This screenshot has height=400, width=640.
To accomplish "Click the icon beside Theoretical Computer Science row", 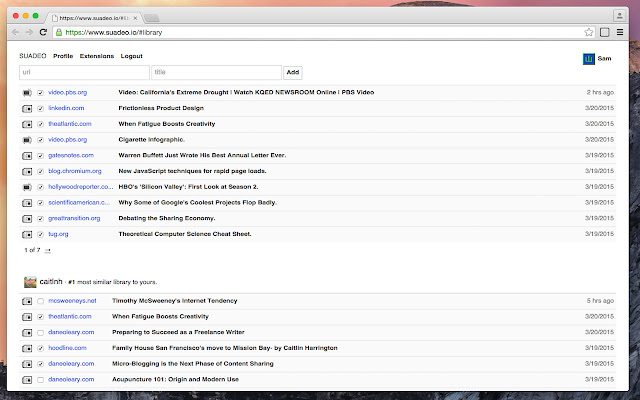I will tap(27, 234).
